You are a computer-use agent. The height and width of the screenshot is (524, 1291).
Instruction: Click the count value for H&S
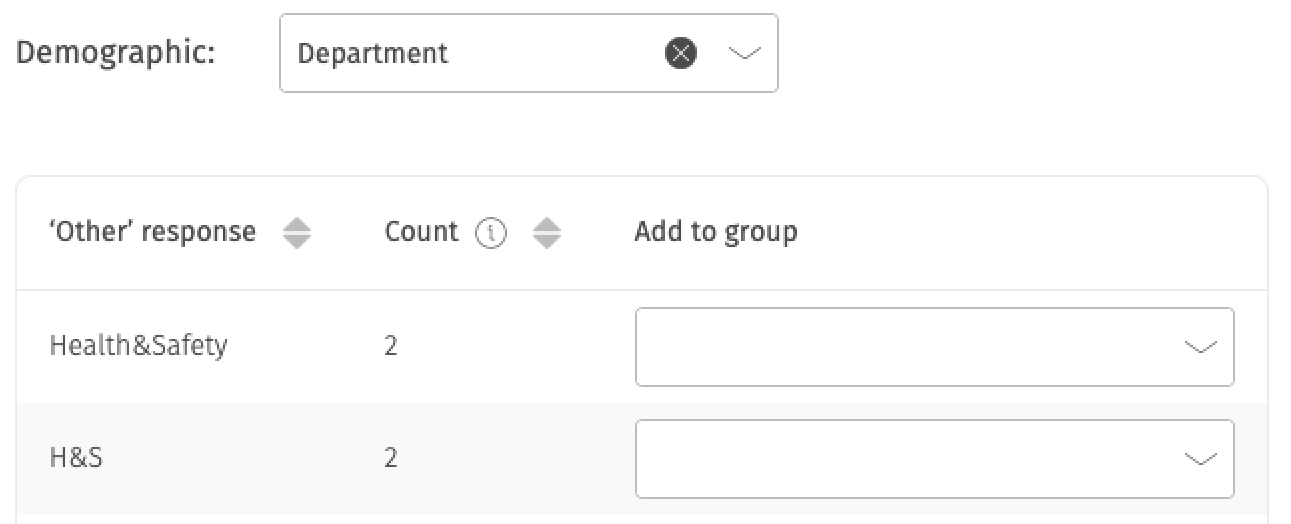[x=391, y=459]
